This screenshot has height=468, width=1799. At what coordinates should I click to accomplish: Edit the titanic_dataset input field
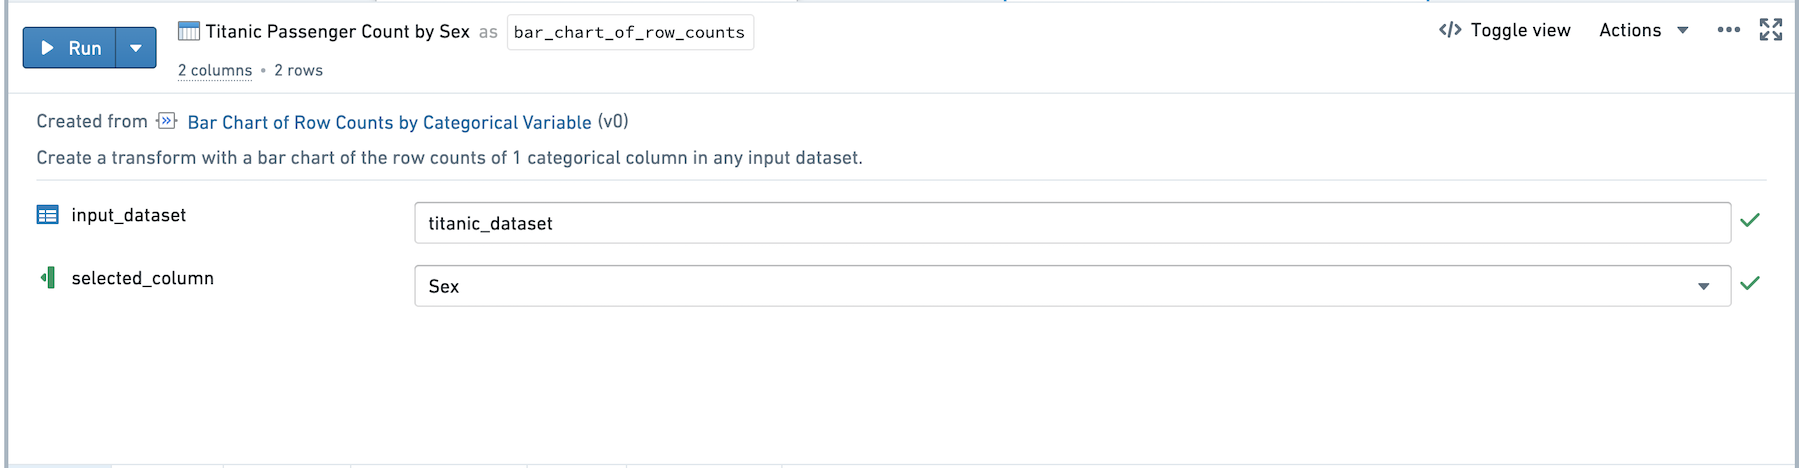coord(1072,223)
